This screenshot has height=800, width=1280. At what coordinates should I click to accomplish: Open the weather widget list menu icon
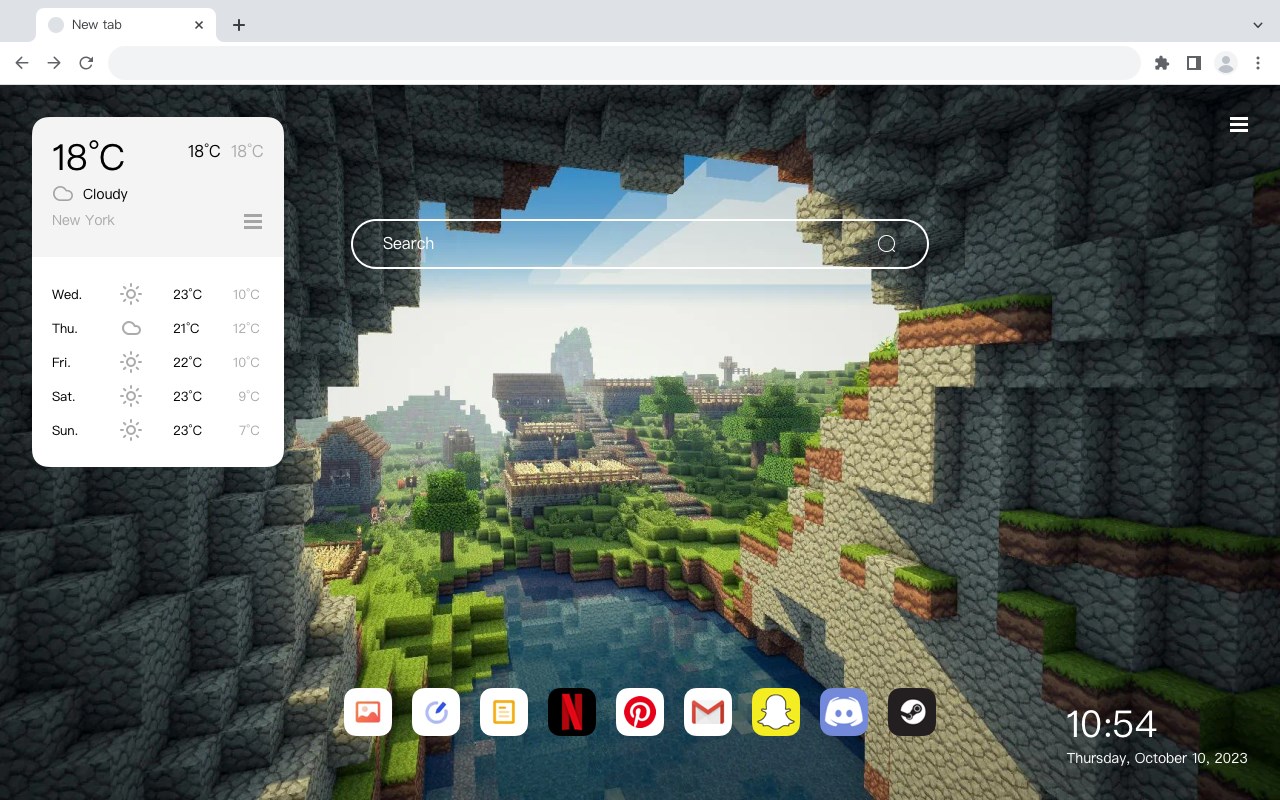(x=253, y=221)
